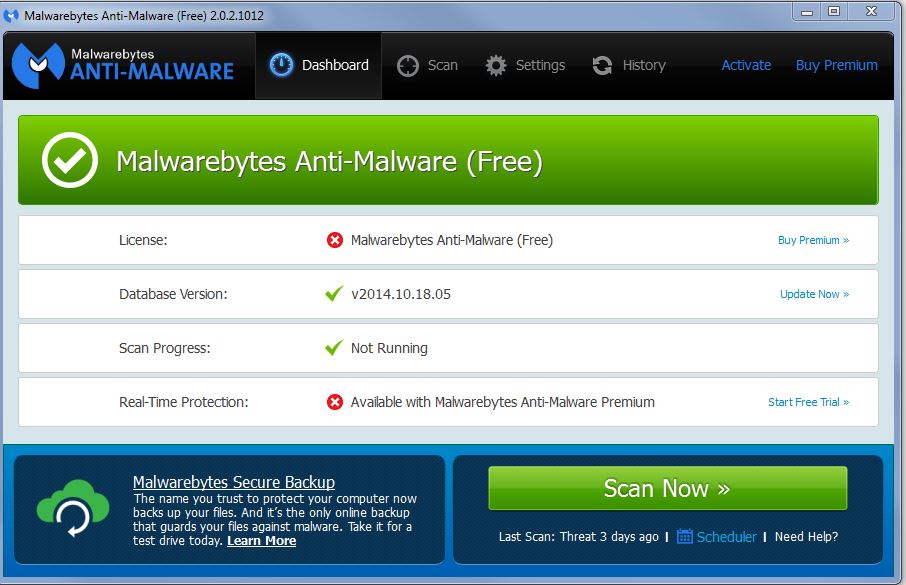Minimize the Malwarebytes window
This screenshot has width=906, height=585.
point(807,12)
